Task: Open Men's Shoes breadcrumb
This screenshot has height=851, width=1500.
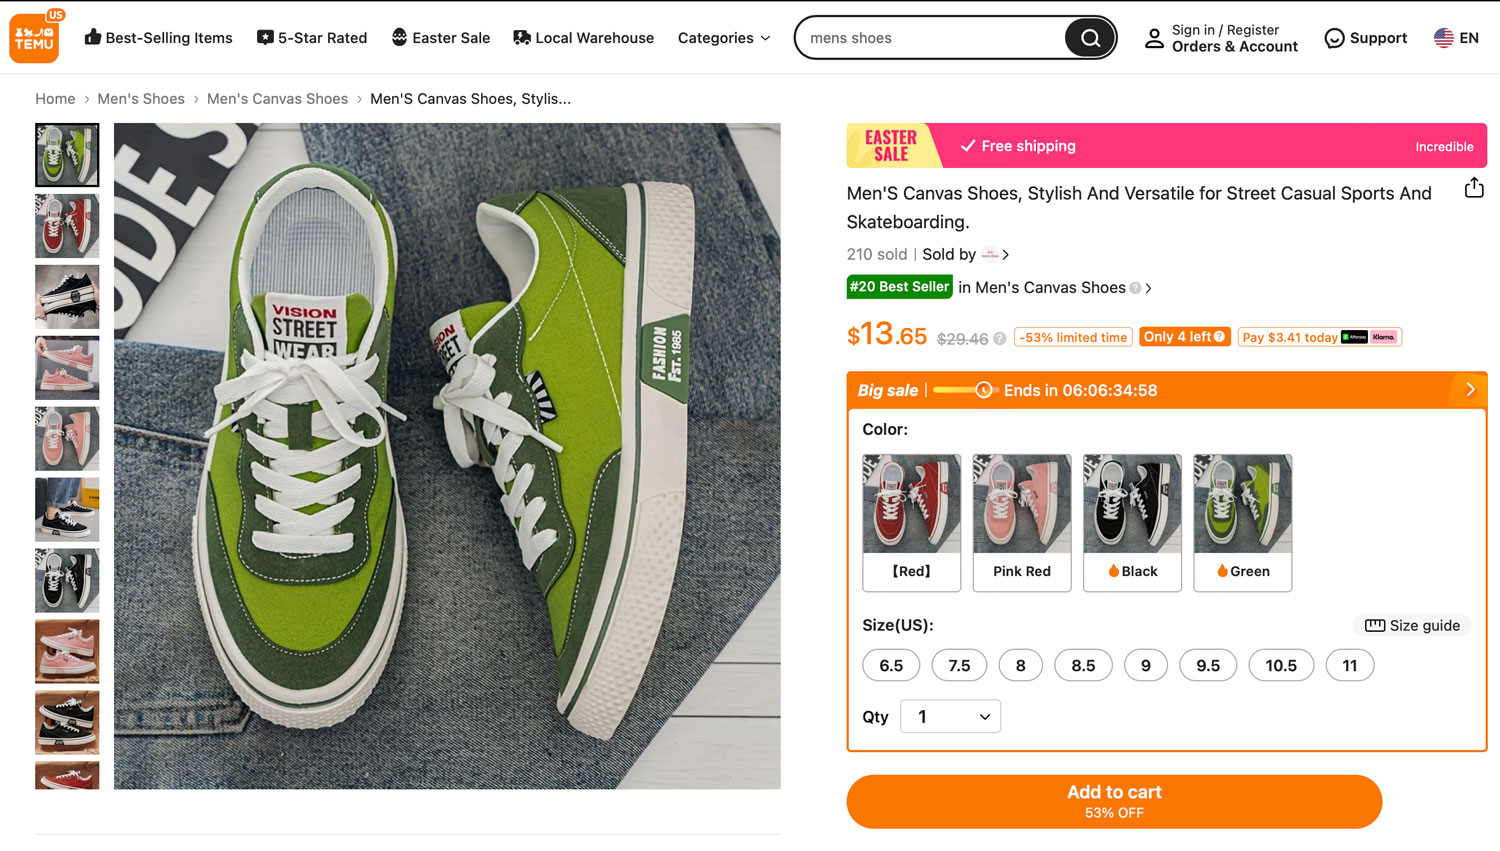Action: pos(141,99)
